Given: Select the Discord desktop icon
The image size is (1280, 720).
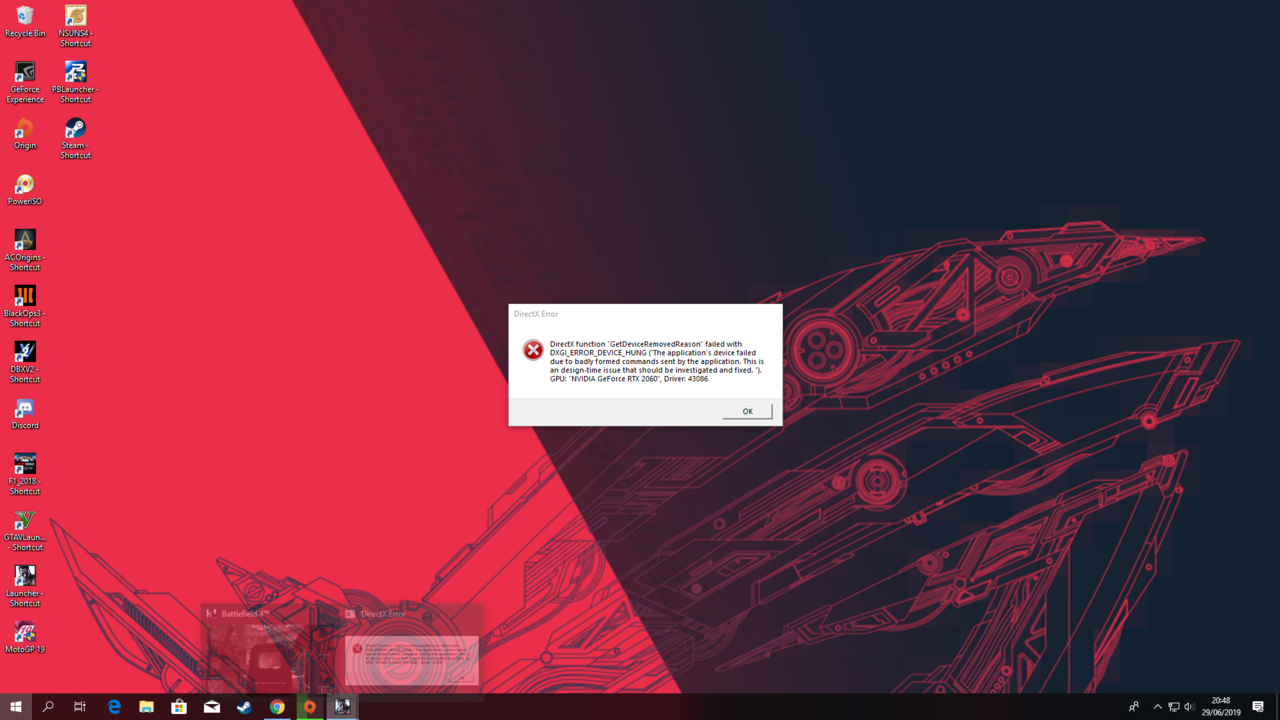Looking at the screenshot, I should click(25, 413).
